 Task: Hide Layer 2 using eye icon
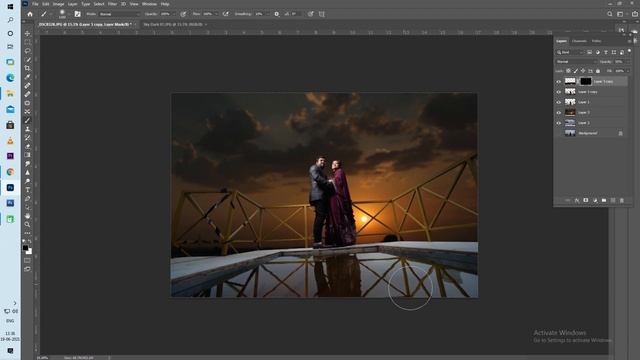click(558, 123)
